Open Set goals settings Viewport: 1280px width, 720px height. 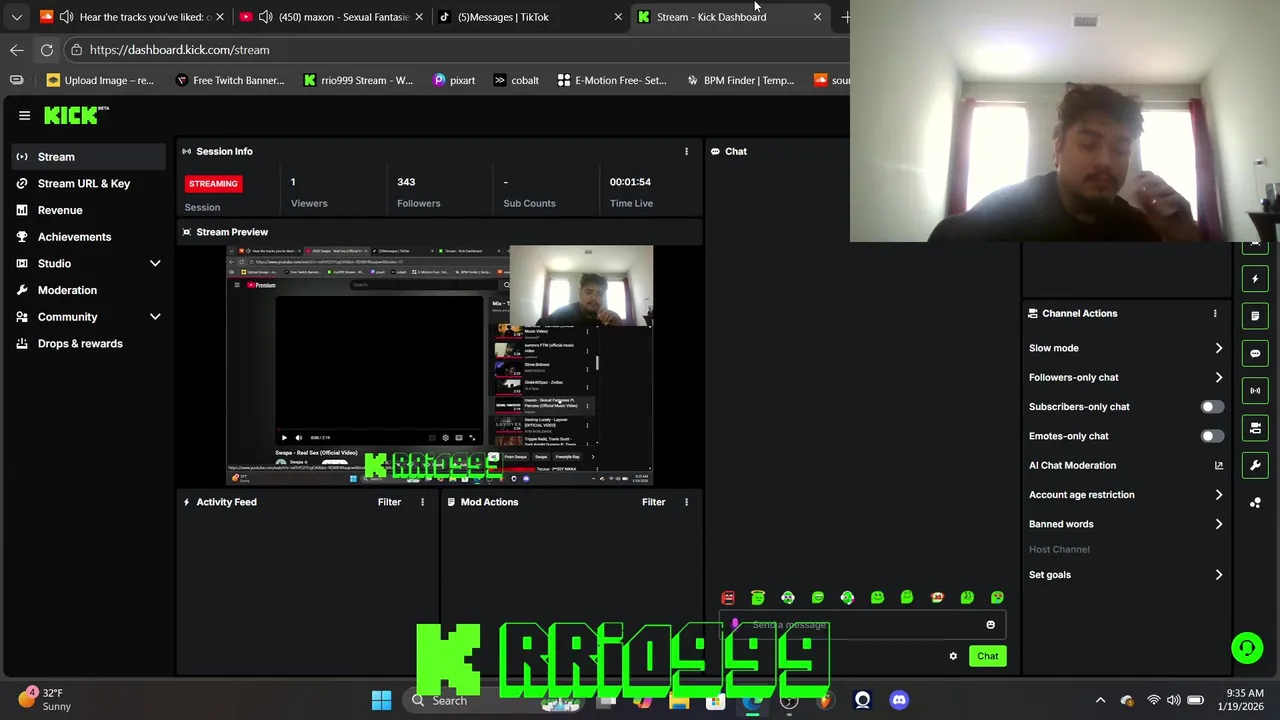(x=1126, y=575)
